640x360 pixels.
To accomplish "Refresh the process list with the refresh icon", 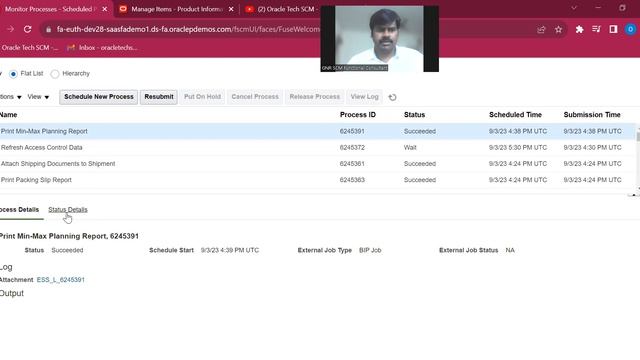I will coord(392,97).
